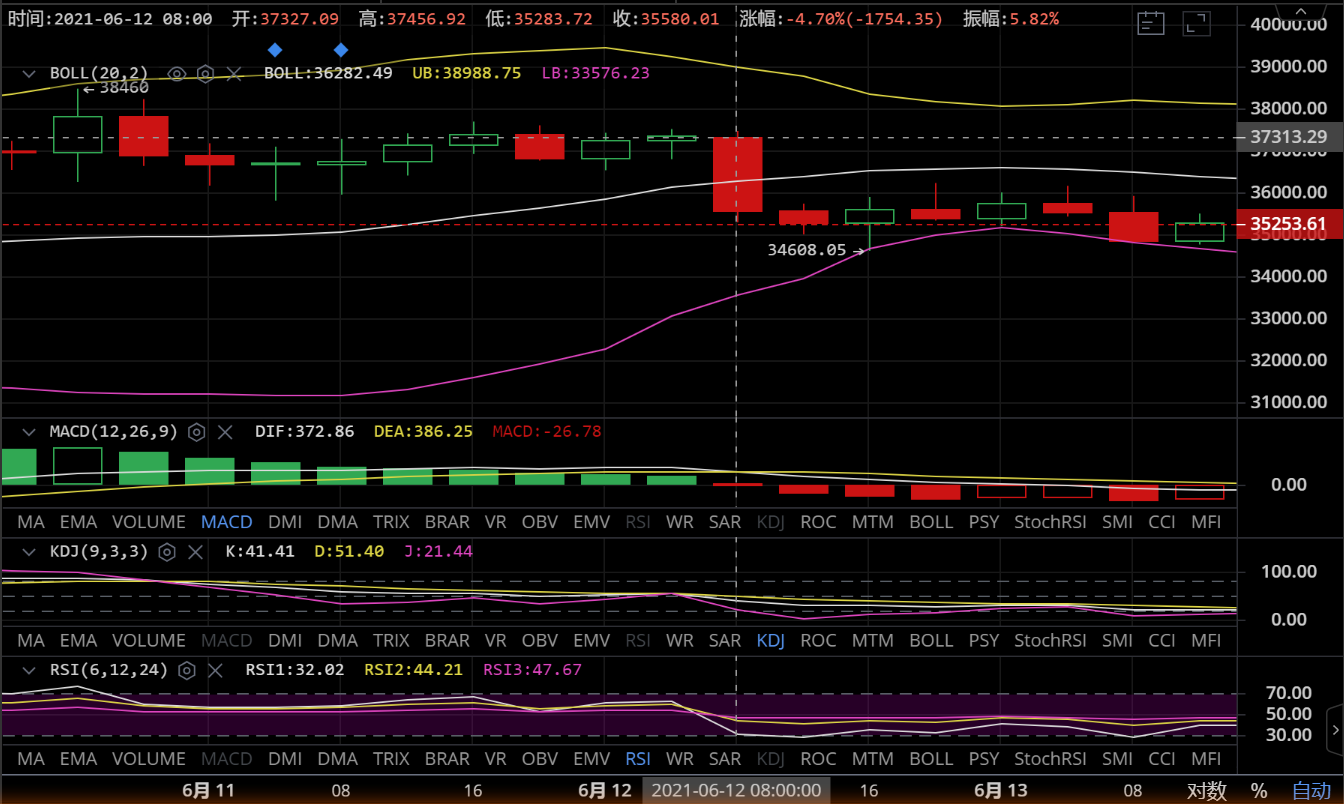1344x804 pixels.
Task: Click the crosshair price label 37313.29
Action: tap(1290, 137)
